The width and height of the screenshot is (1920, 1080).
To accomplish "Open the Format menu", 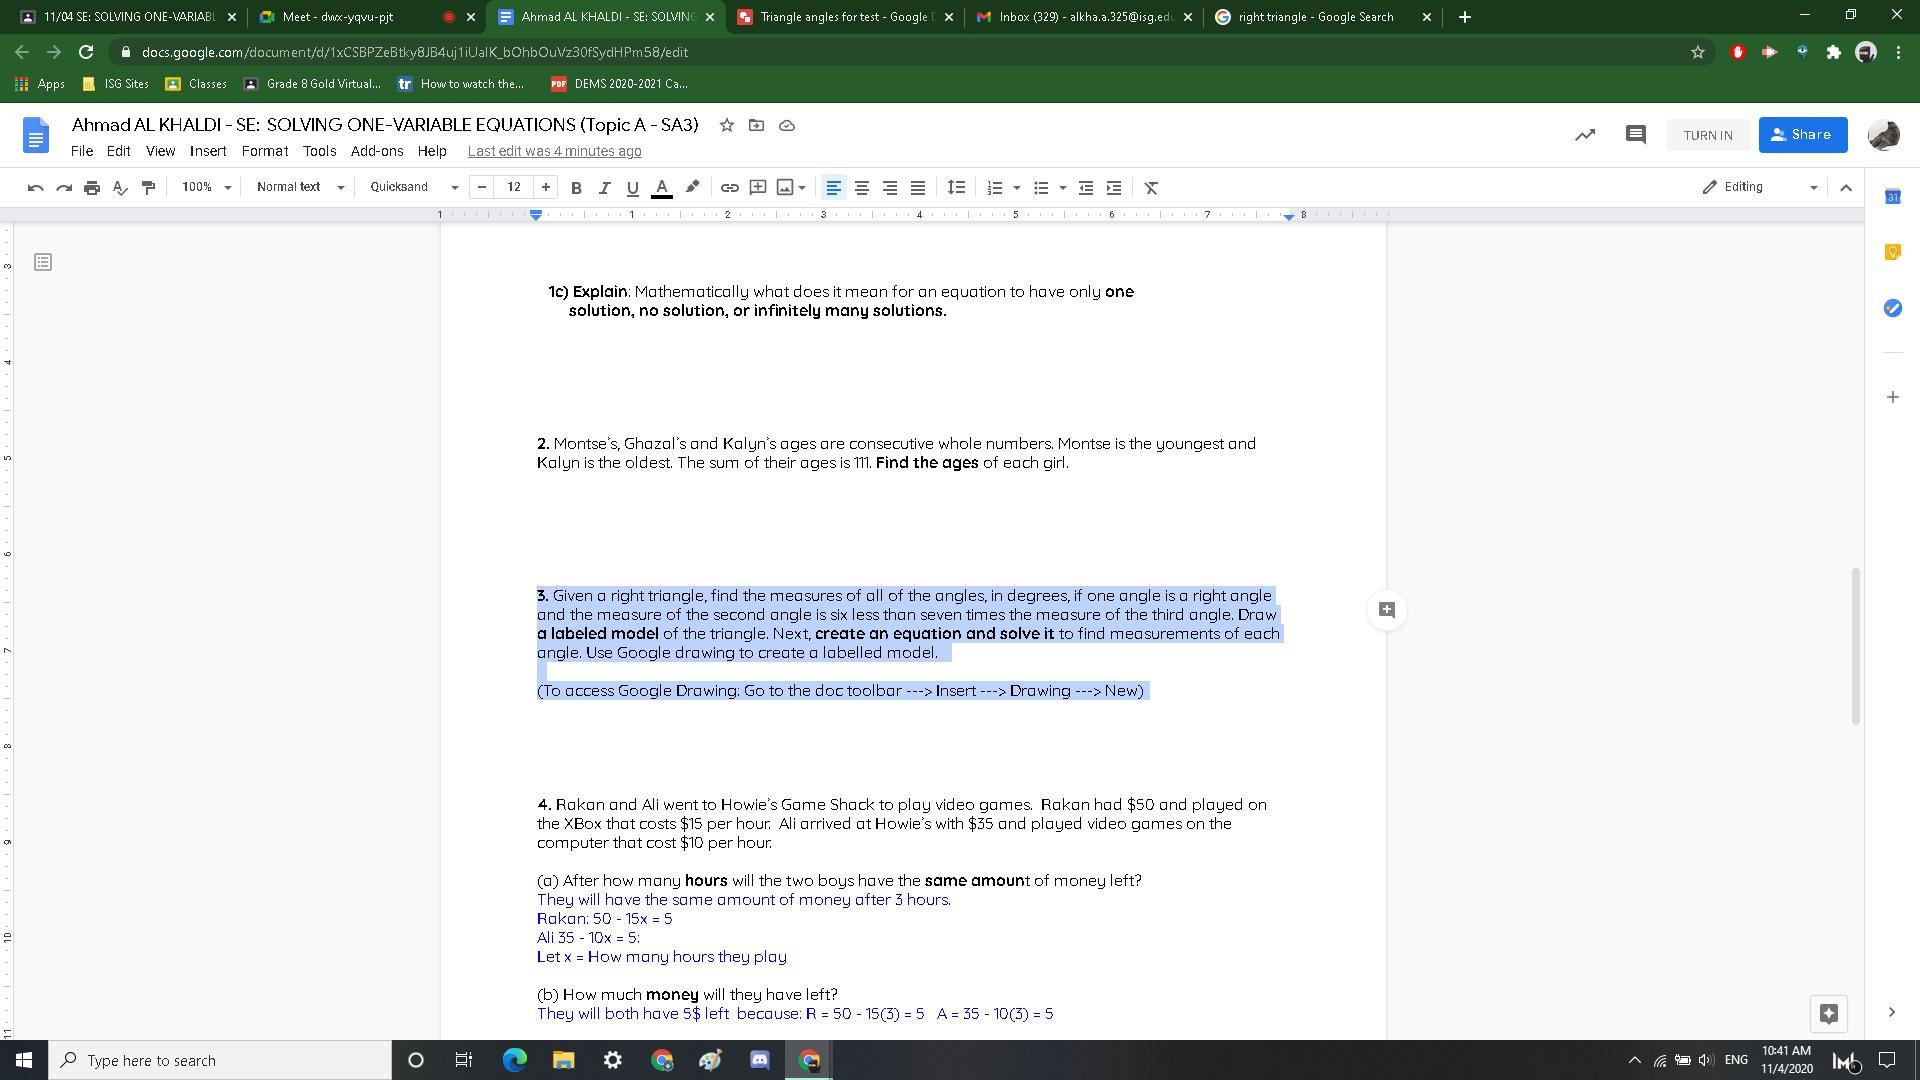I will point(264,151).
